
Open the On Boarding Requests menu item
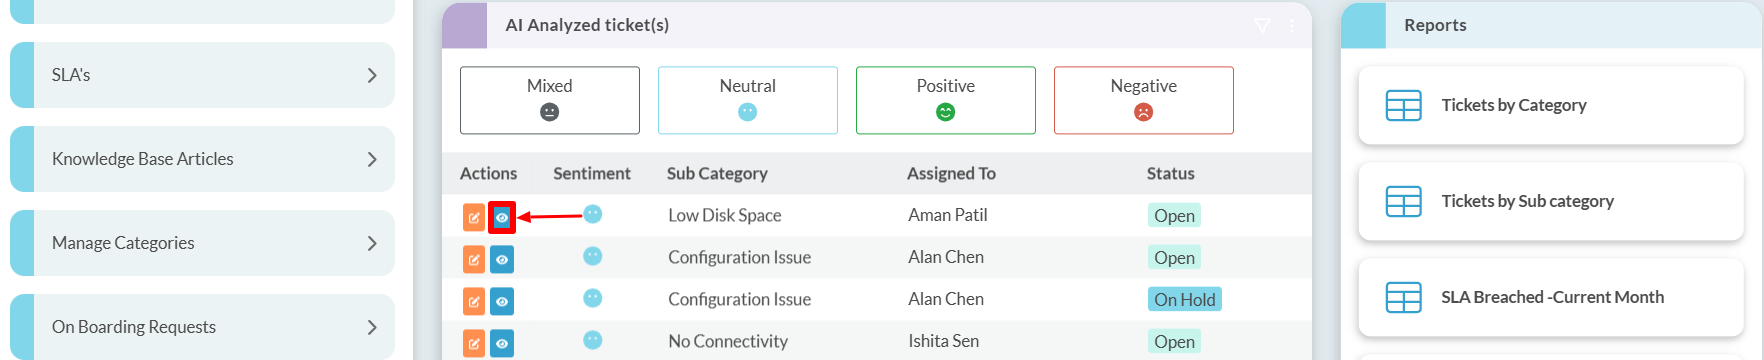(x=202, y=327)
